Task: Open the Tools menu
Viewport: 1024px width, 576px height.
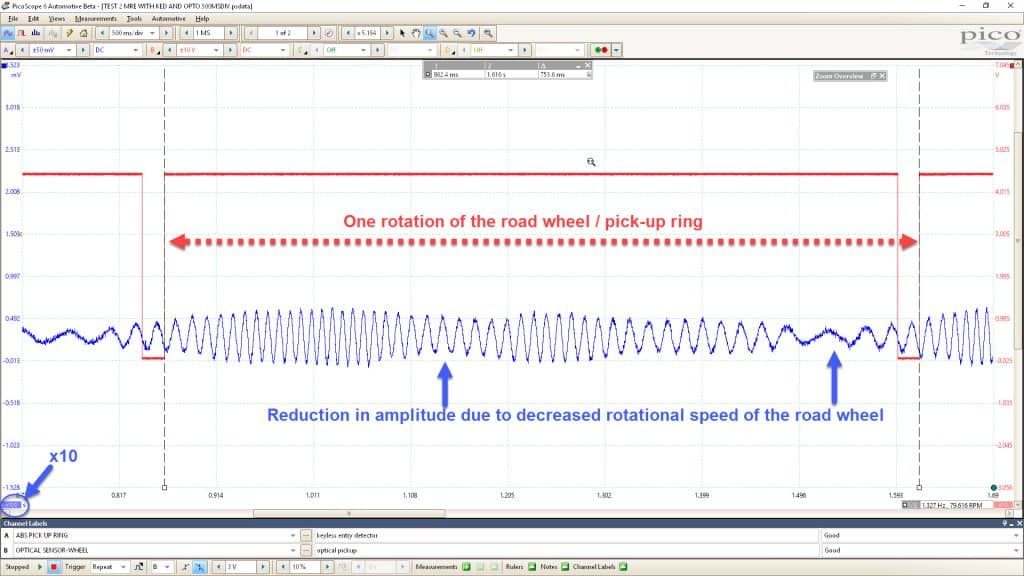Action: click(x=134, y=19)
